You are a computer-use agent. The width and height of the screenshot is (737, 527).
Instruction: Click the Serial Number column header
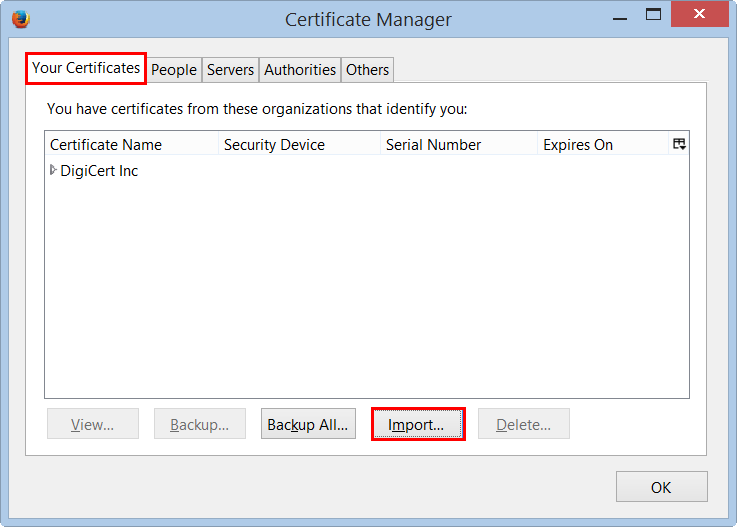click(458, 145)
